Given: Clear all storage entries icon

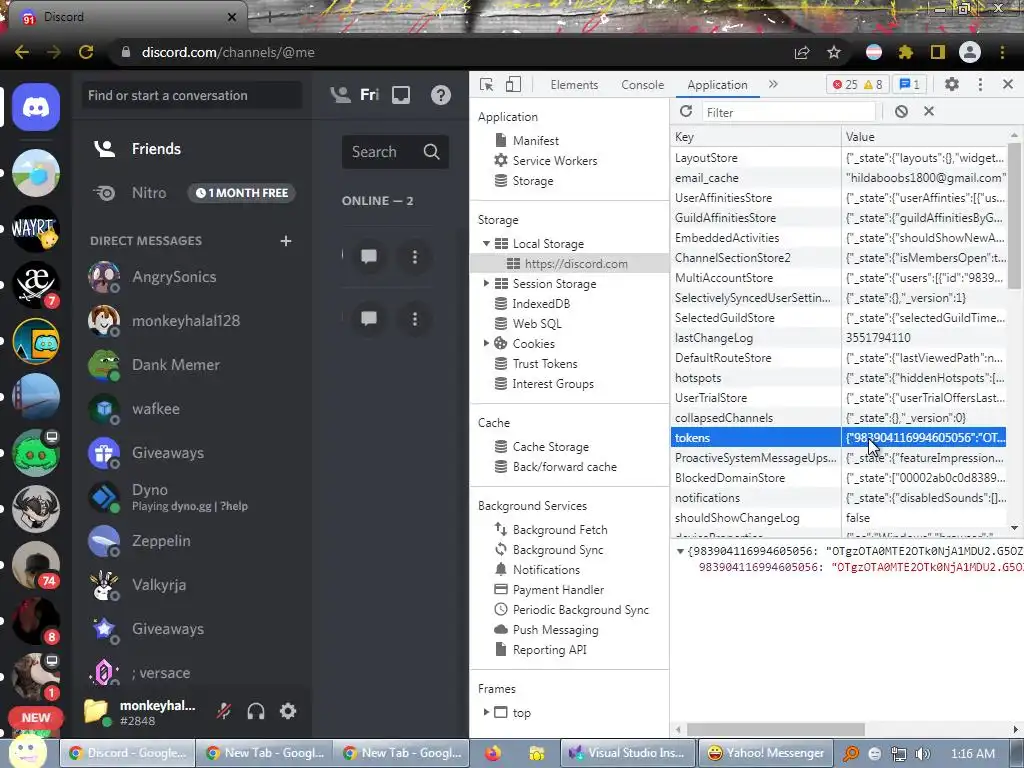Looking at the screenshot, I should click(x=901, y=112).
